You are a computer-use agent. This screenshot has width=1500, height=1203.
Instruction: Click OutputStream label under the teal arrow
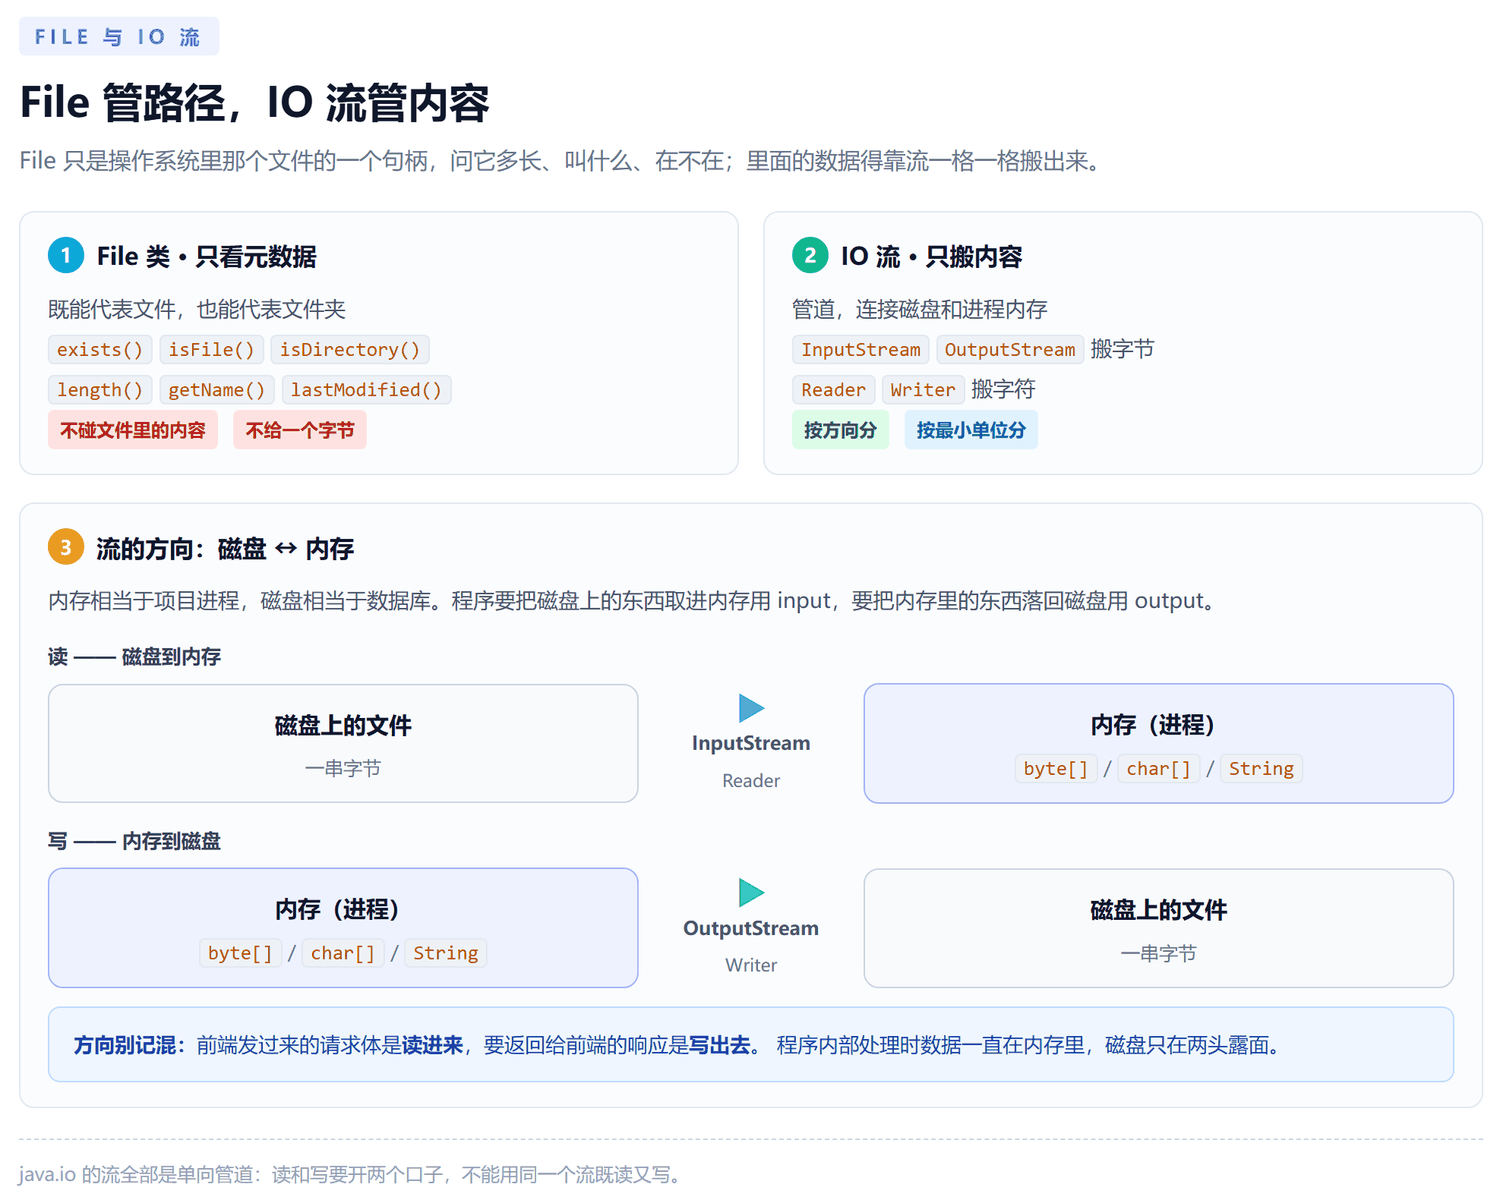coord(751,928)
